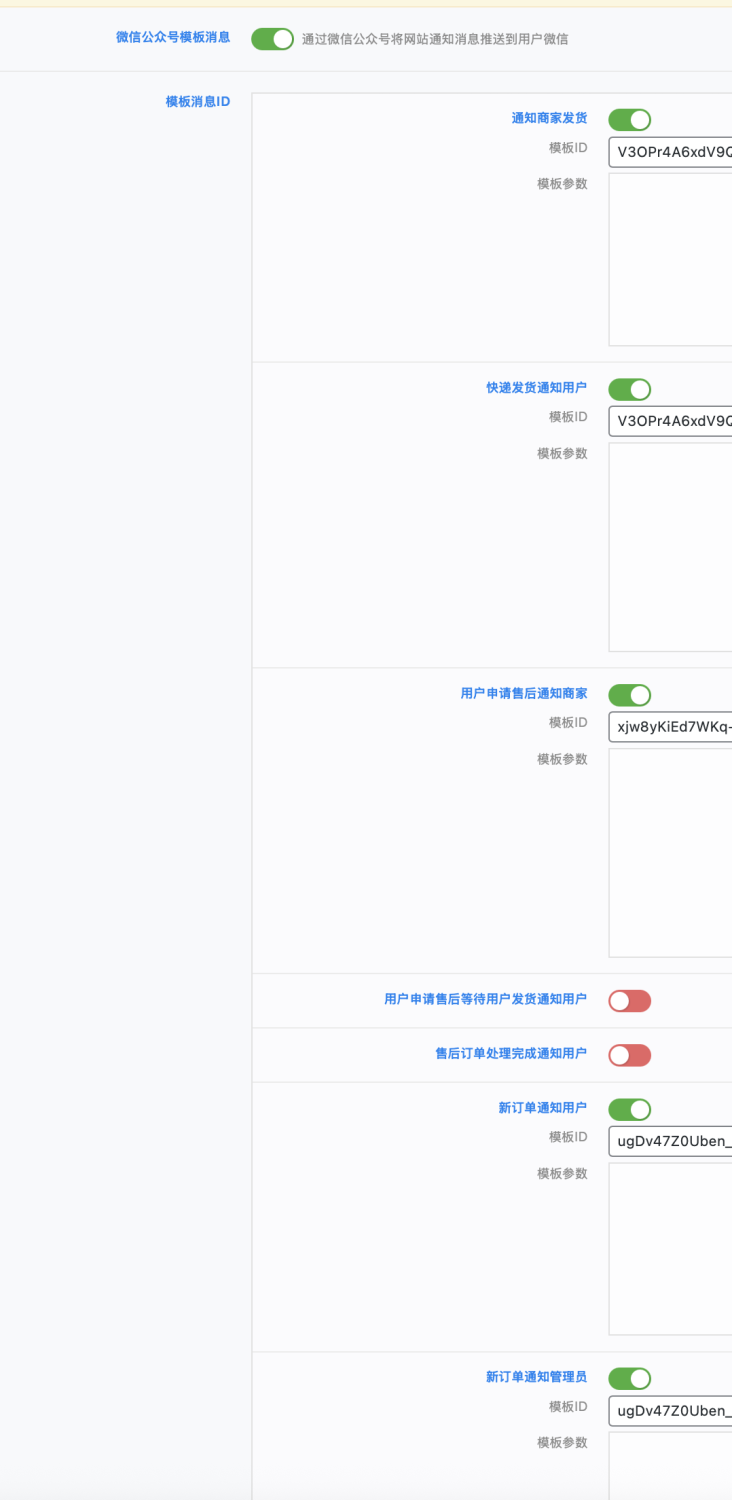Viewport: 732px width, 1500px height.
Task: Click 模板参数 textarea under 新订单通知用户
Action: point(670,1249)
